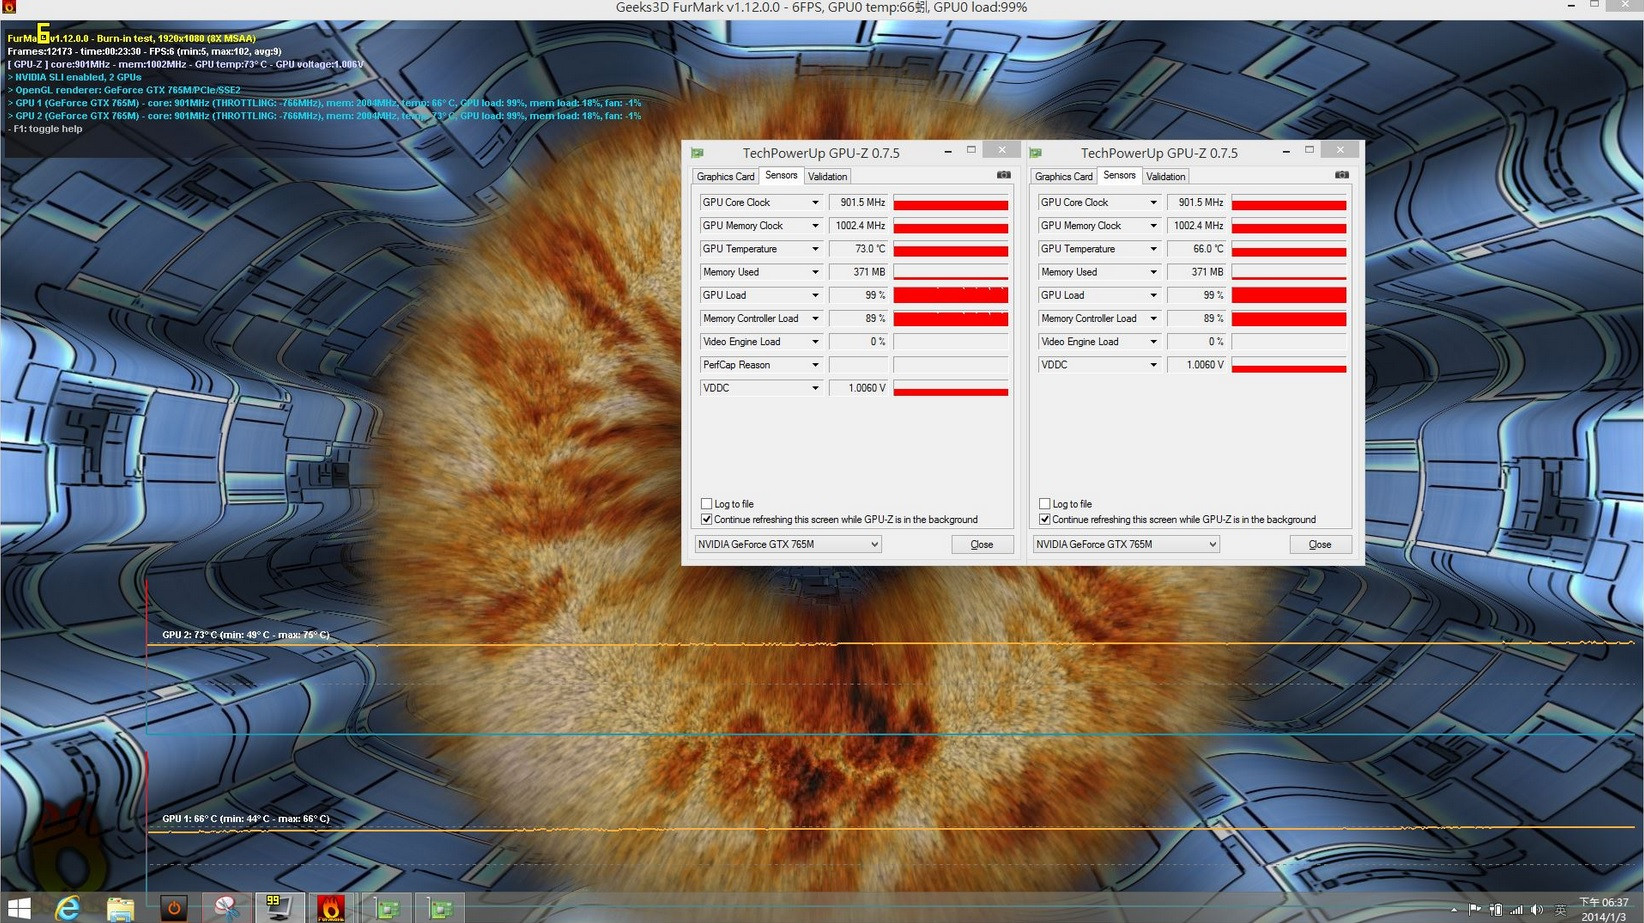Click the 'Frames:12173' statistics line
The width and height of the screenshot is (1644, 923).
144,51
